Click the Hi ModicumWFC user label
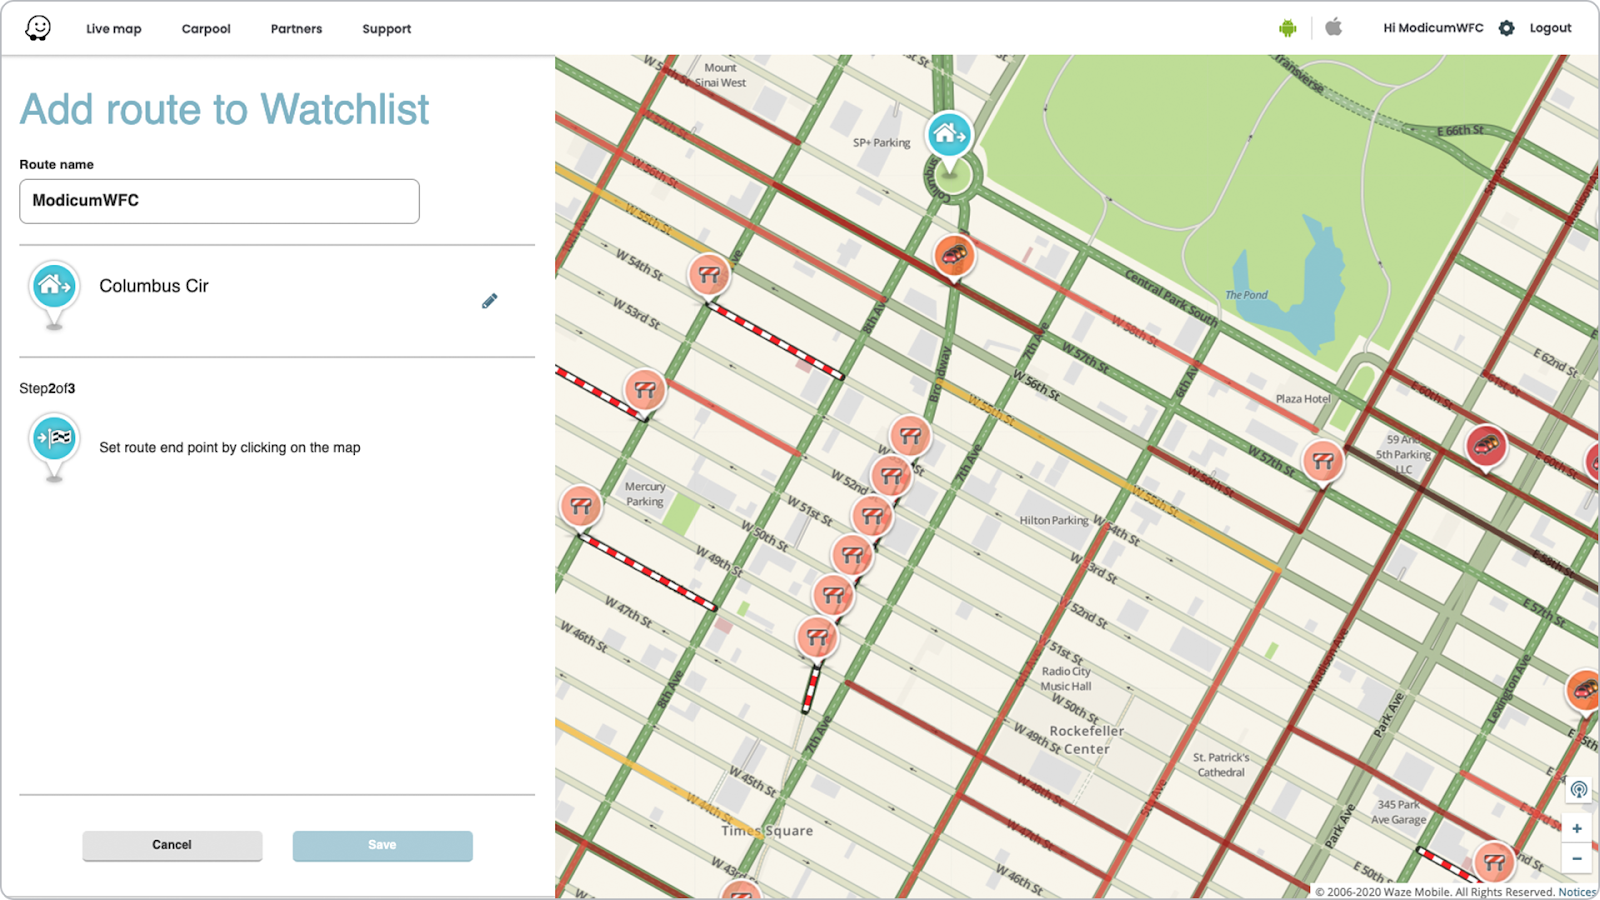This screenshot has height=900, width=1600. click(x=1432, y=28)
